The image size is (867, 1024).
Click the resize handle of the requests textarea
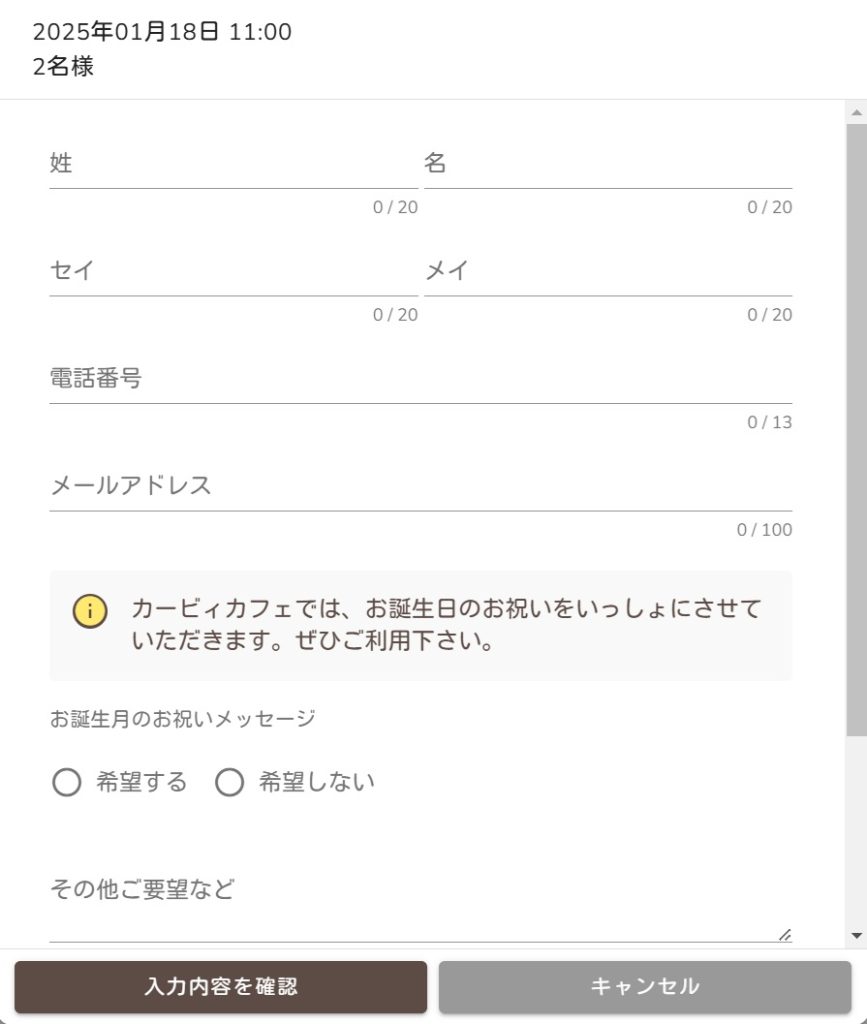(x=784, y=935)
